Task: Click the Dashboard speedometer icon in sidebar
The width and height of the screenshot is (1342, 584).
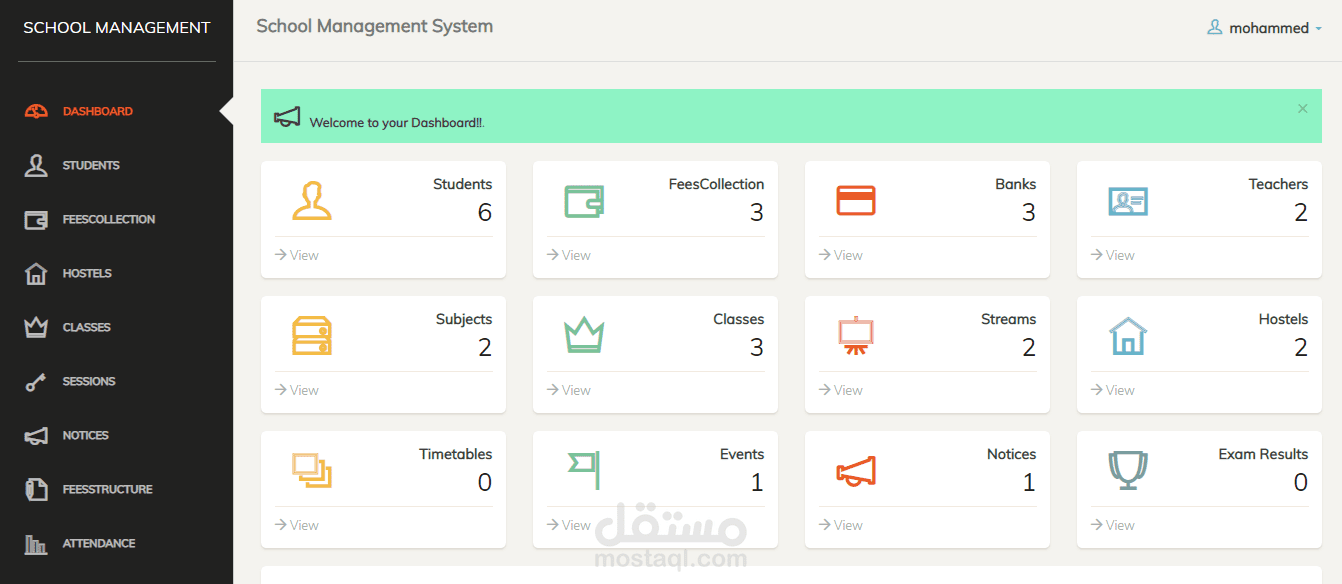Action: click(x=36, y=111)
